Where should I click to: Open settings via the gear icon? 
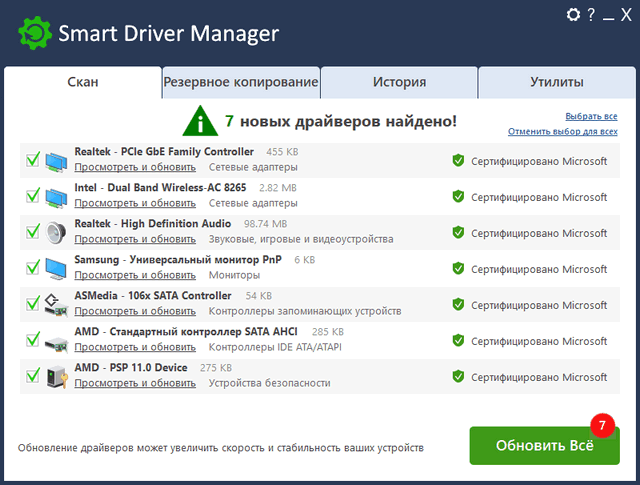(x=573, y=15)
